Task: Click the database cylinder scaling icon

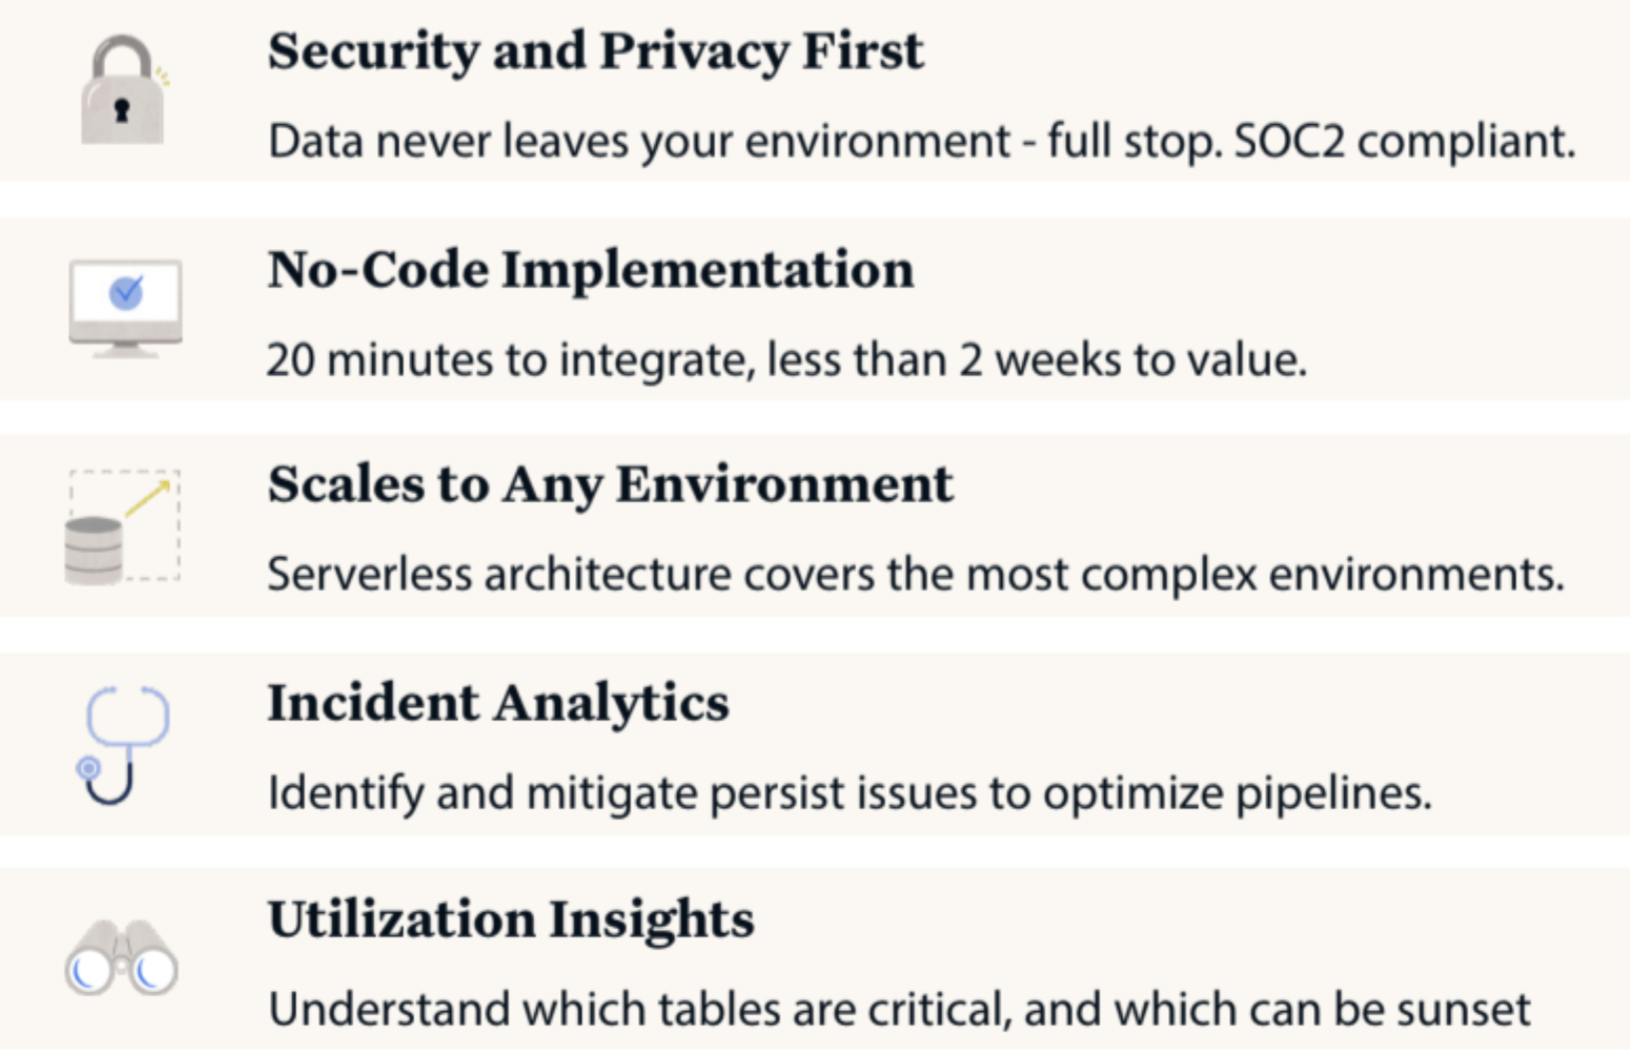Action: pyautogui.click(x=93, y=550)
